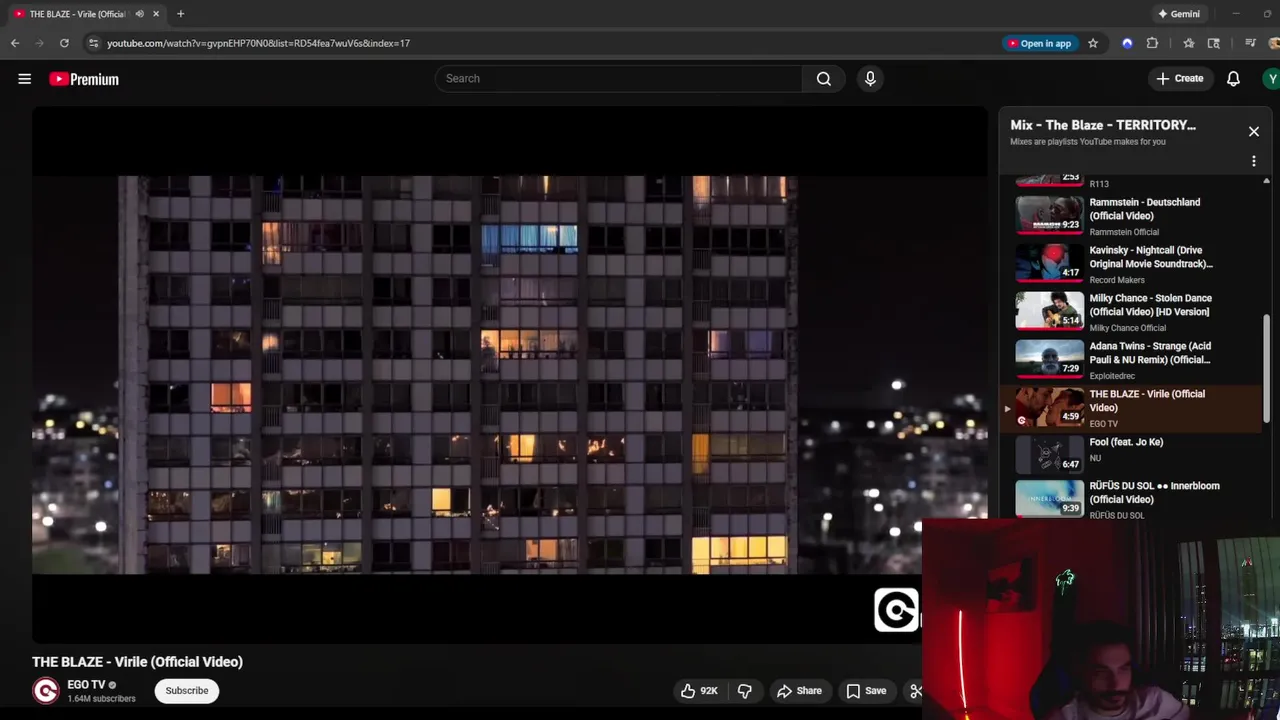Viewport: 1280px width, 720px height.
Task: Open Milky Chance - Stolen Dance title
Action: [x=1150, y=305]
